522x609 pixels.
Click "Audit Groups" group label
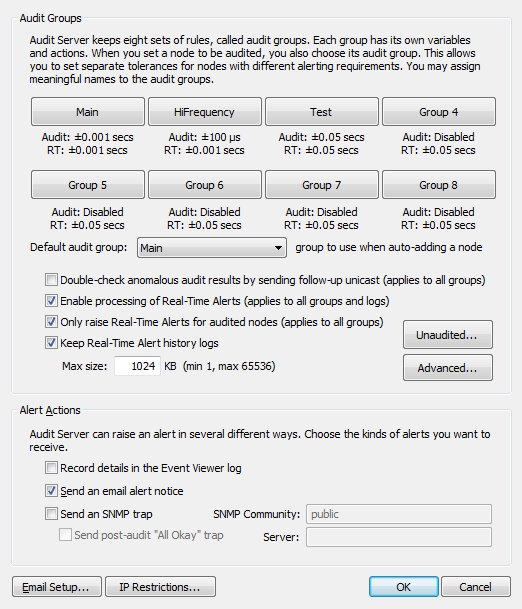pos(50,18)
